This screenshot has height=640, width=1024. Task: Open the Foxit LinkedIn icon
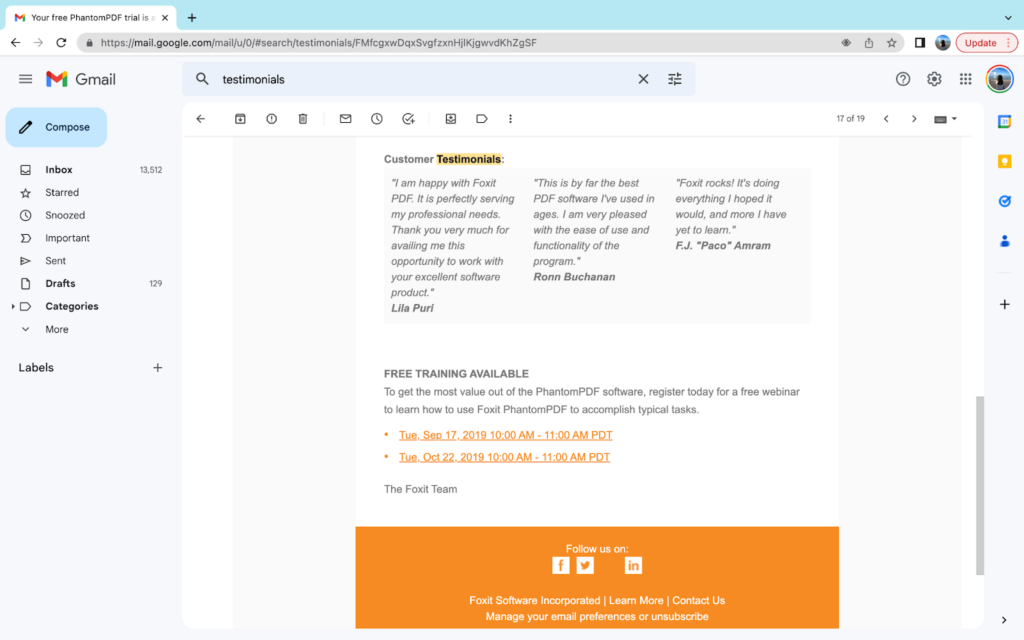point(633,566)
